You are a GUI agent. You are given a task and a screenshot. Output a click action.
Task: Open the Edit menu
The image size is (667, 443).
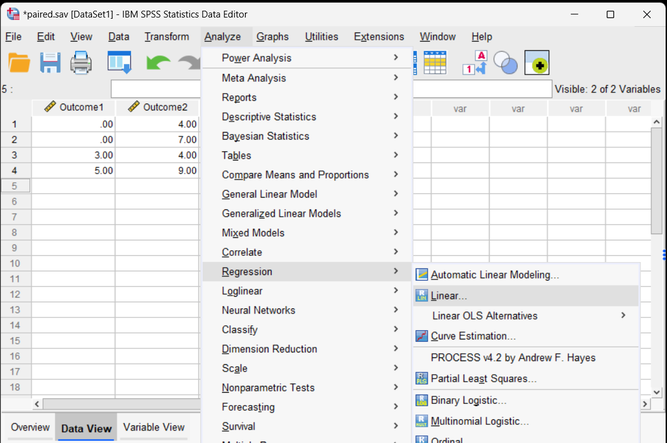[46, 37]
